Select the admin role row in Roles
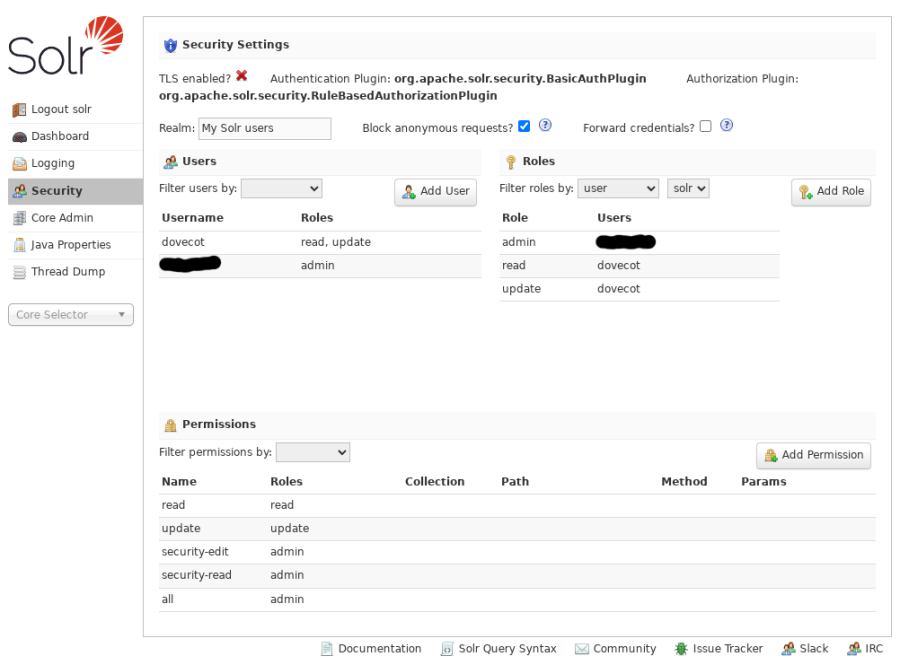This screenshot has height=665, width=900. point(639,243)
